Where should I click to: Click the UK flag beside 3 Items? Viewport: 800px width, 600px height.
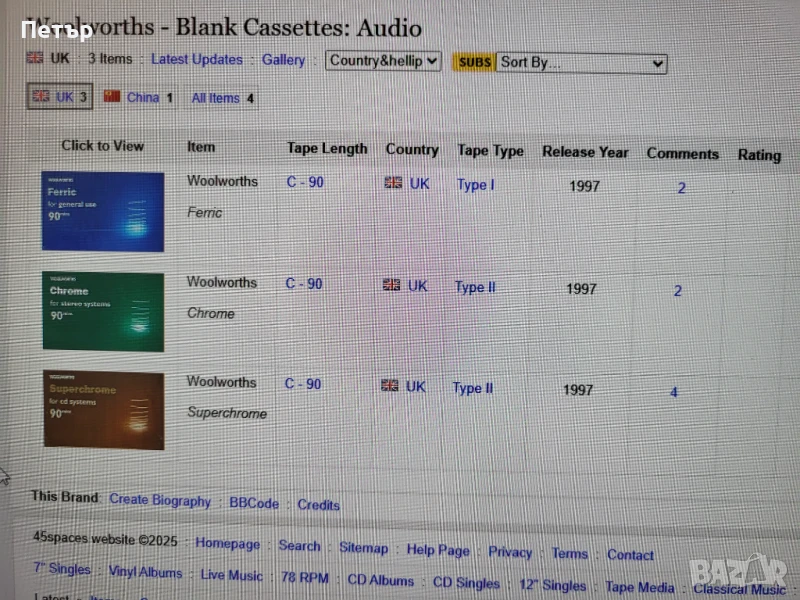point(34,58)
